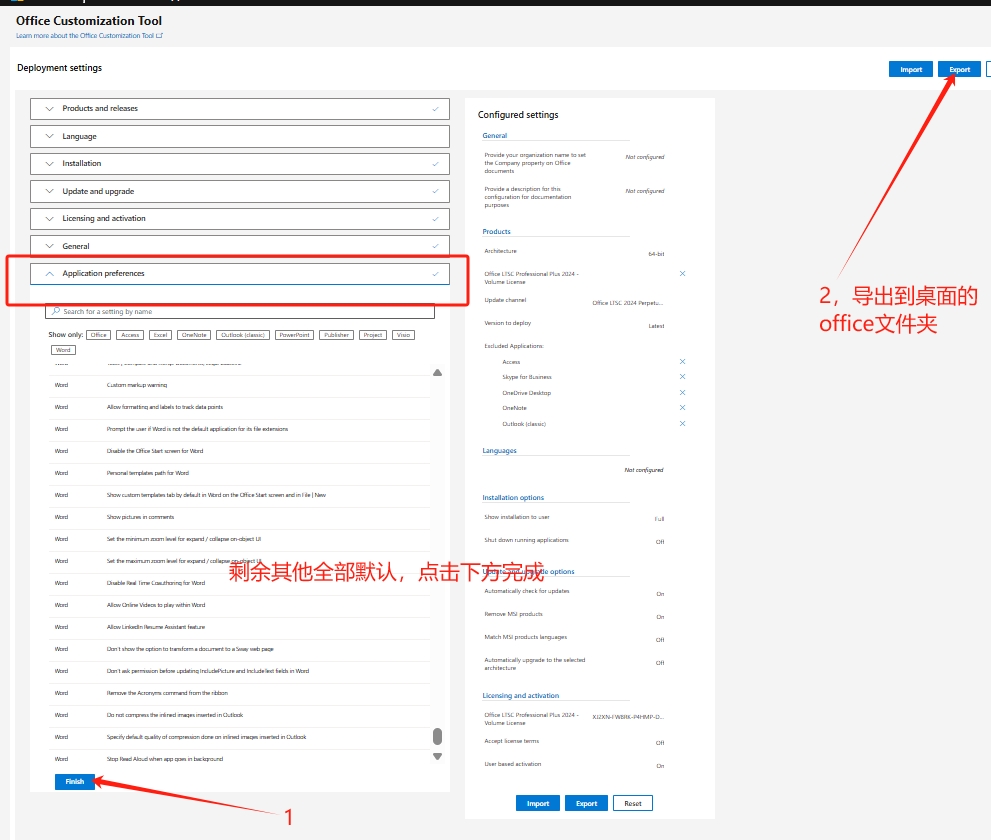
Task: Remove Outlook (classic) from Excluded Applications
Action: 682,423
